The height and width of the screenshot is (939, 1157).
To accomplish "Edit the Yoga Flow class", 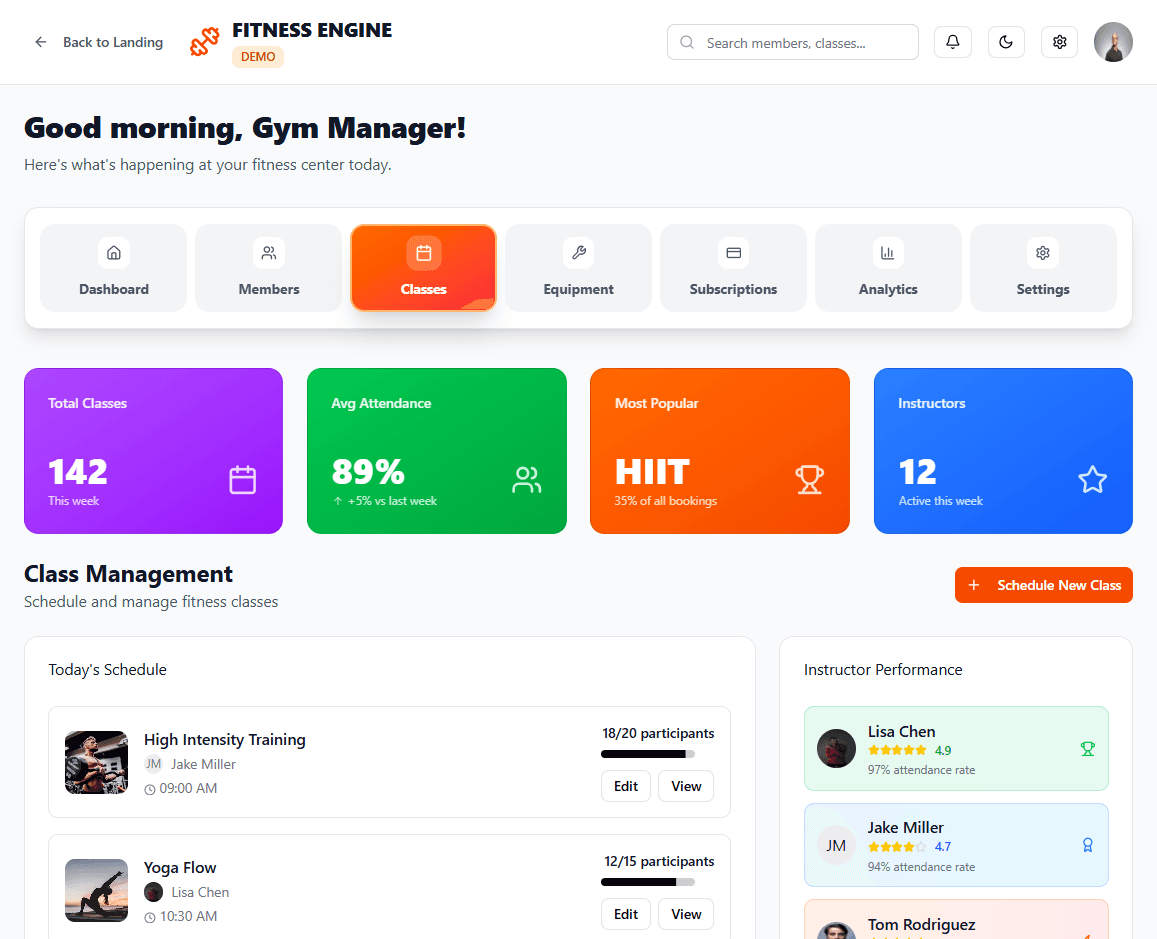I will pyautogui.click(x=626, y=914).
